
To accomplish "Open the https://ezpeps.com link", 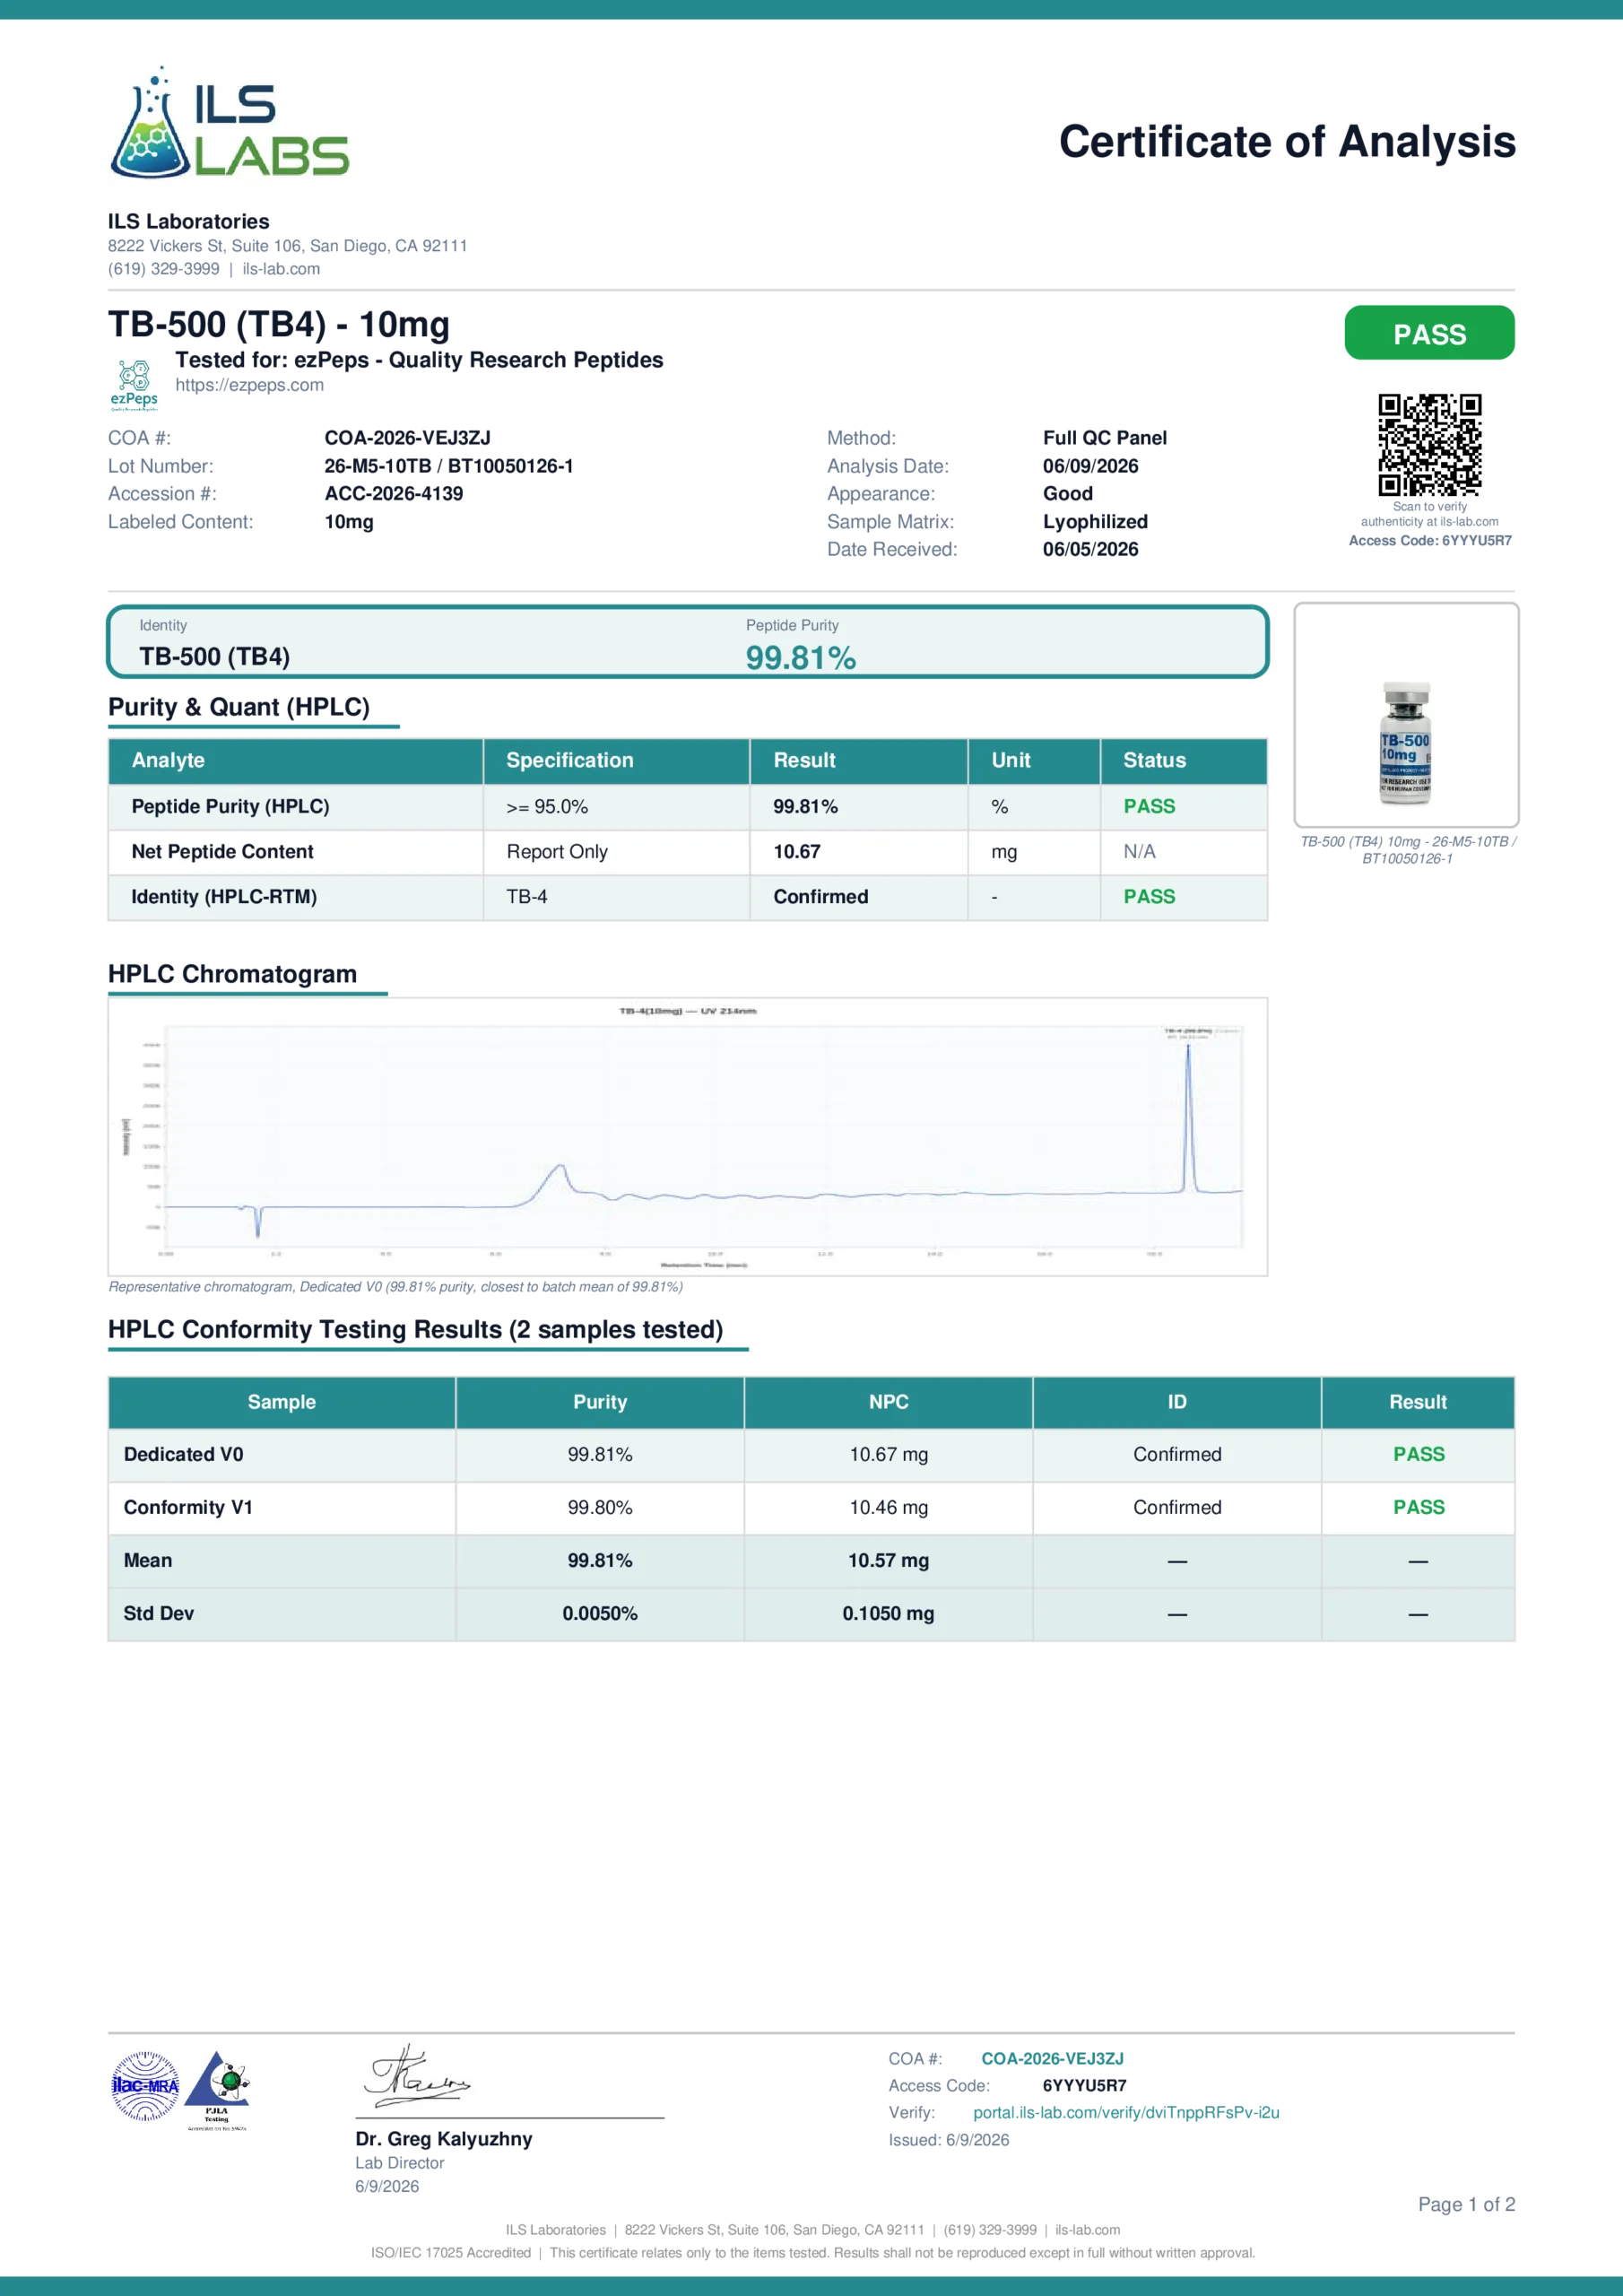I will (x=250, y=385).
